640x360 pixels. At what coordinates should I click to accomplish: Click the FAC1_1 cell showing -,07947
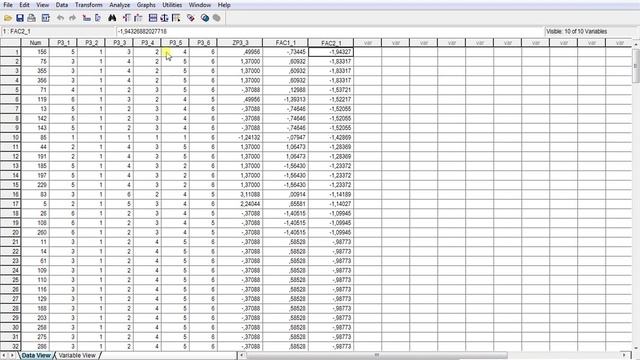click(285, 138)
